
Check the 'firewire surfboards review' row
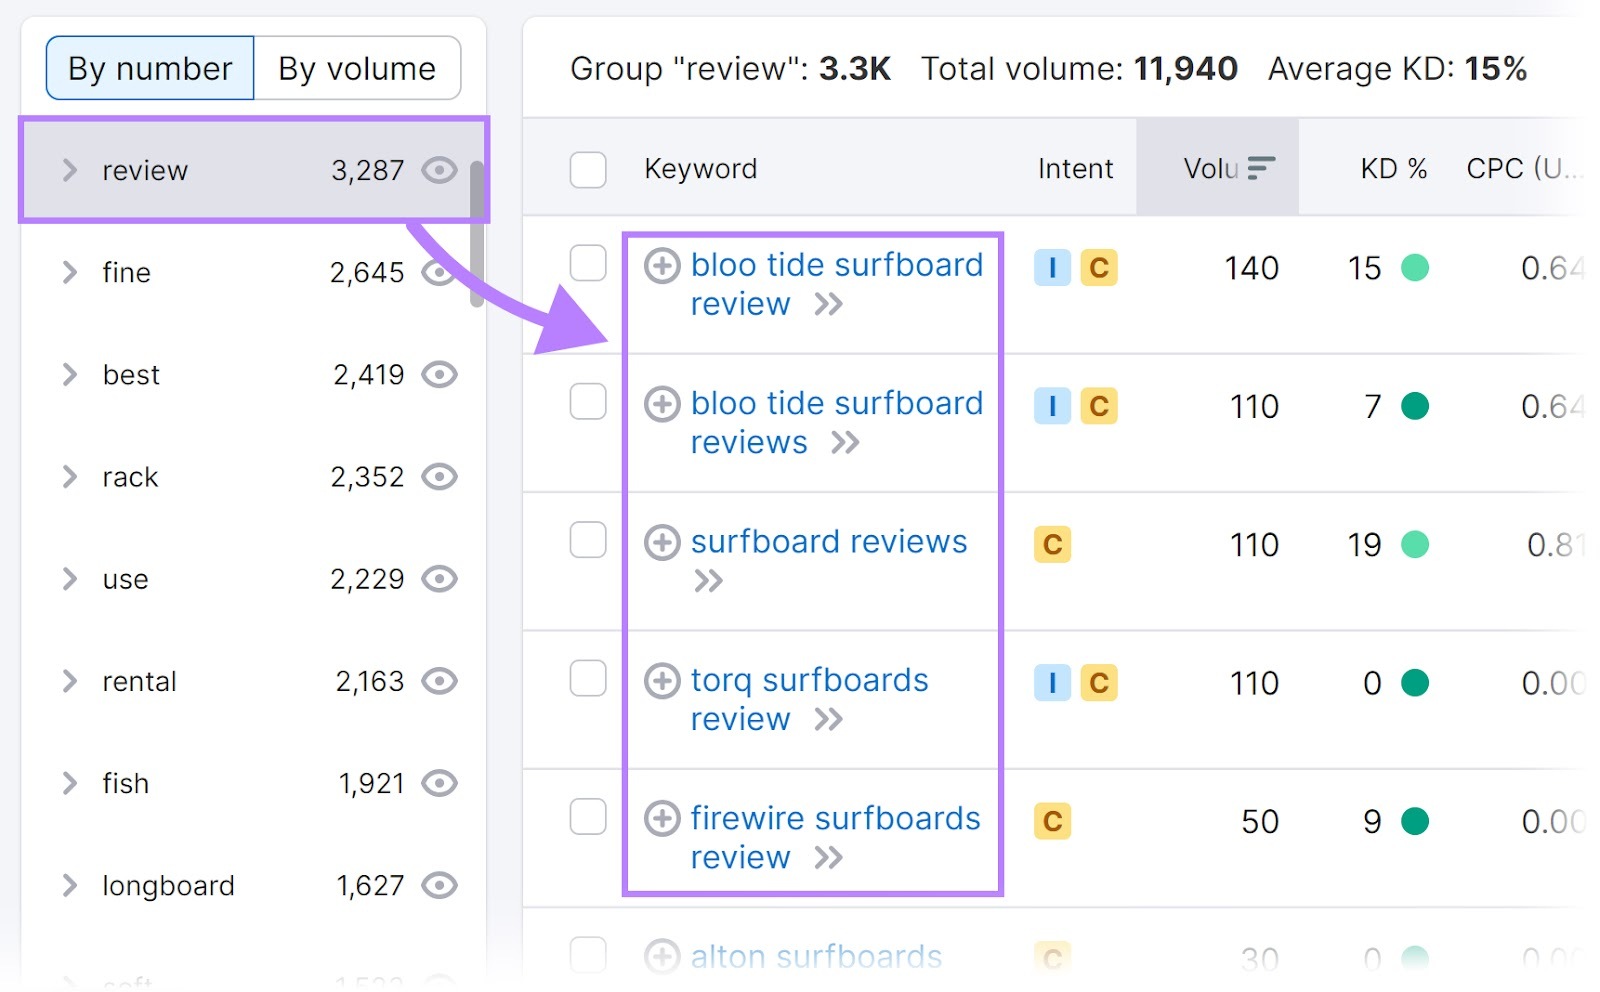[588, 816]
